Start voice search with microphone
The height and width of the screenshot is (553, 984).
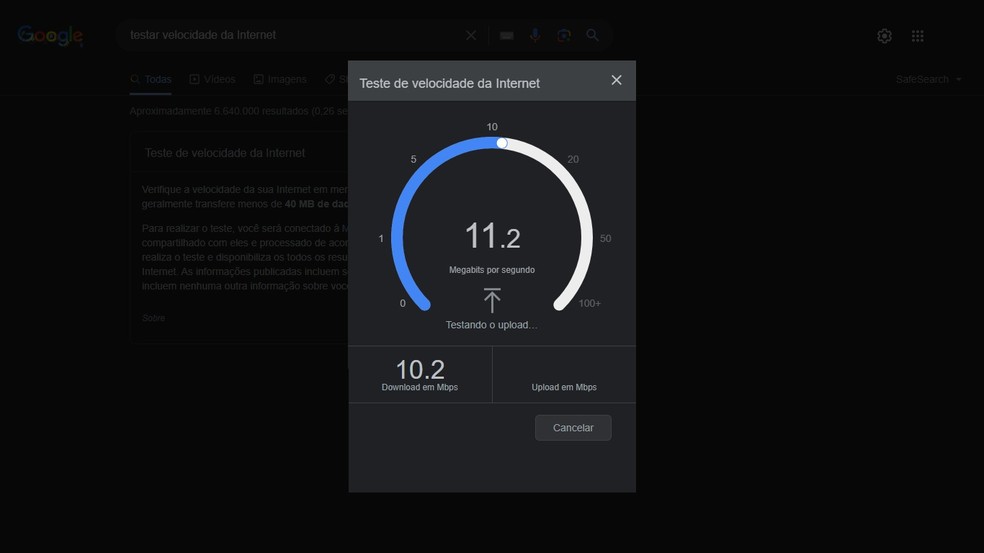point(535,35)
